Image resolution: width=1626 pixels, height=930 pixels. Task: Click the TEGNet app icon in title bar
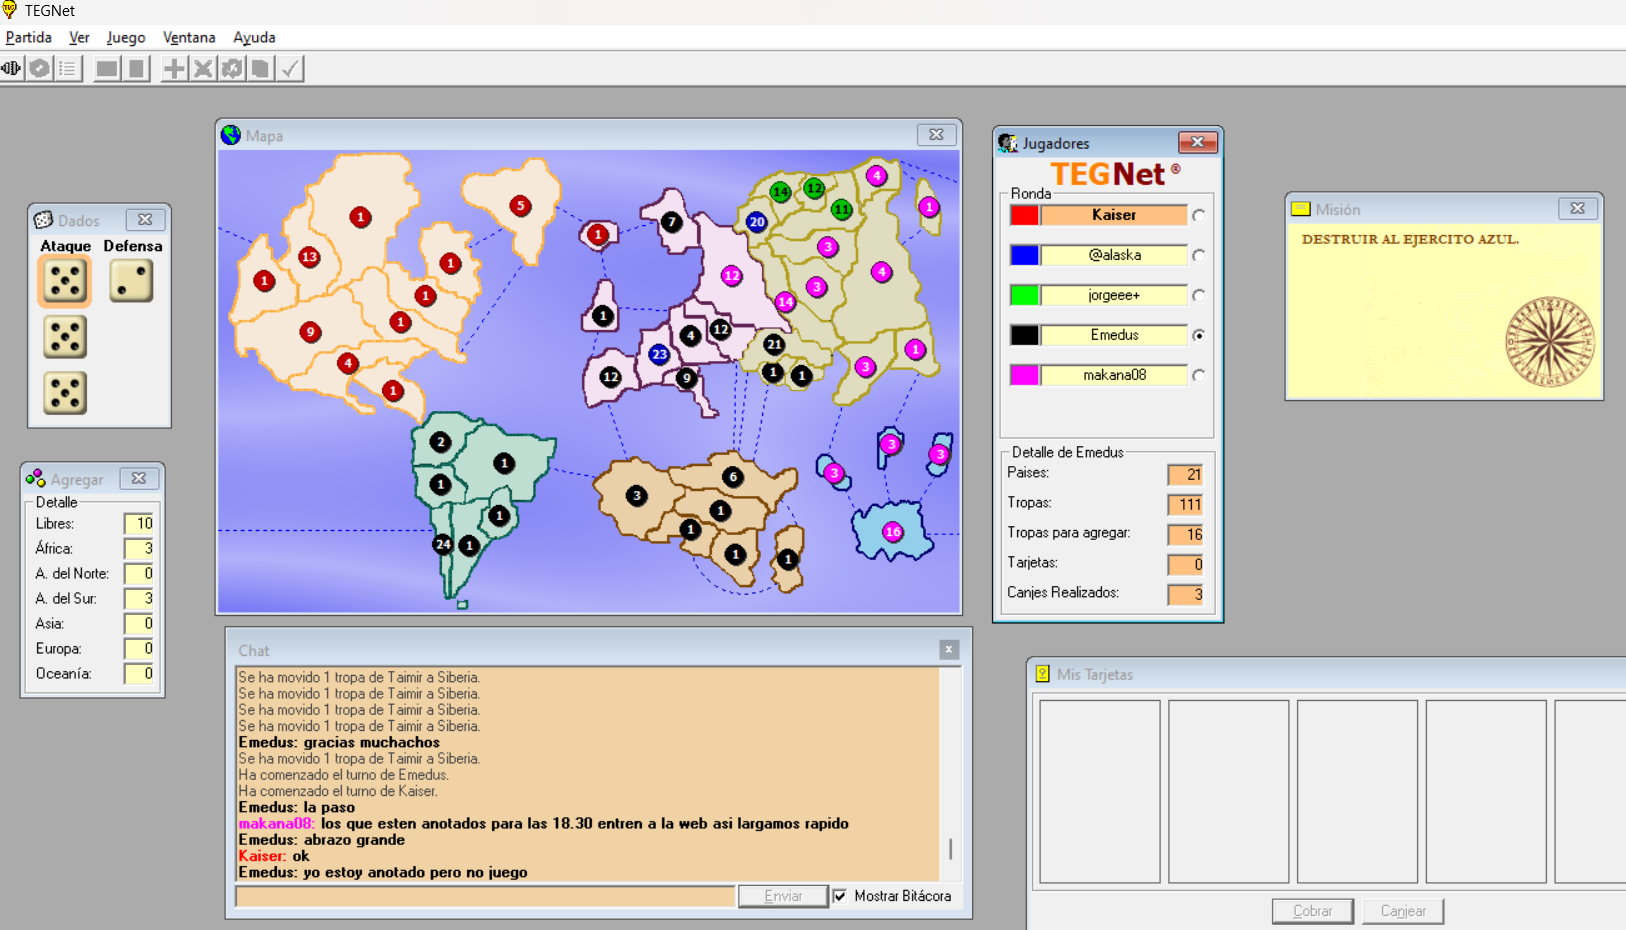9,10
